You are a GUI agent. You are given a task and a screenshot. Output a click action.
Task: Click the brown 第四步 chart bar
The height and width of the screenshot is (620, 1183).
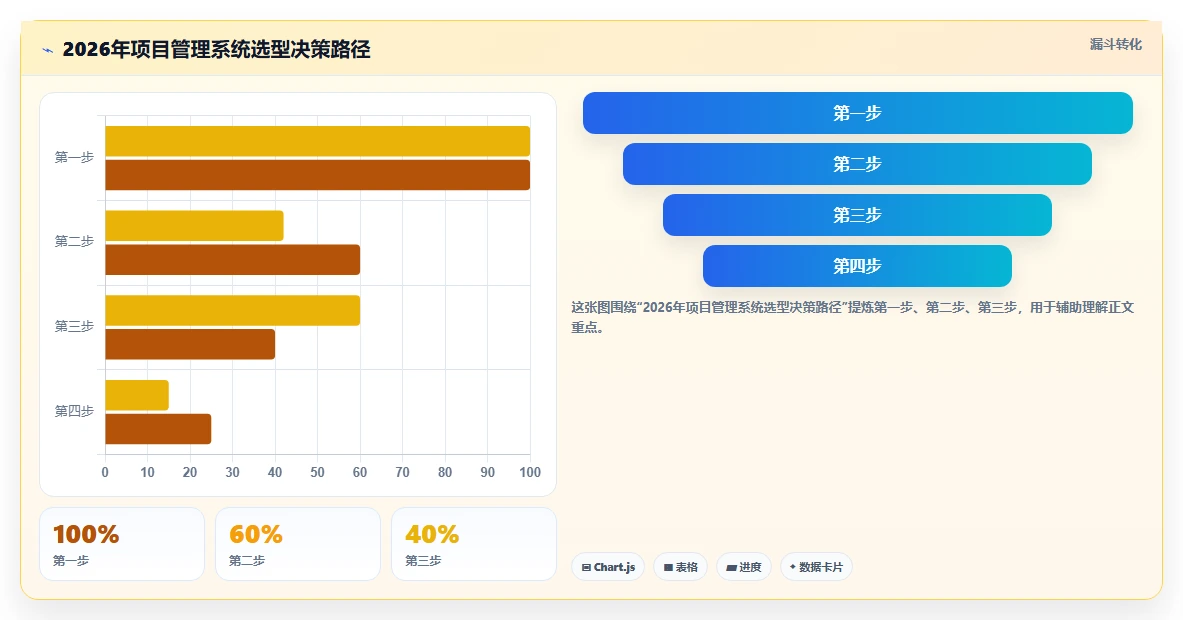[x=158, y=428]
